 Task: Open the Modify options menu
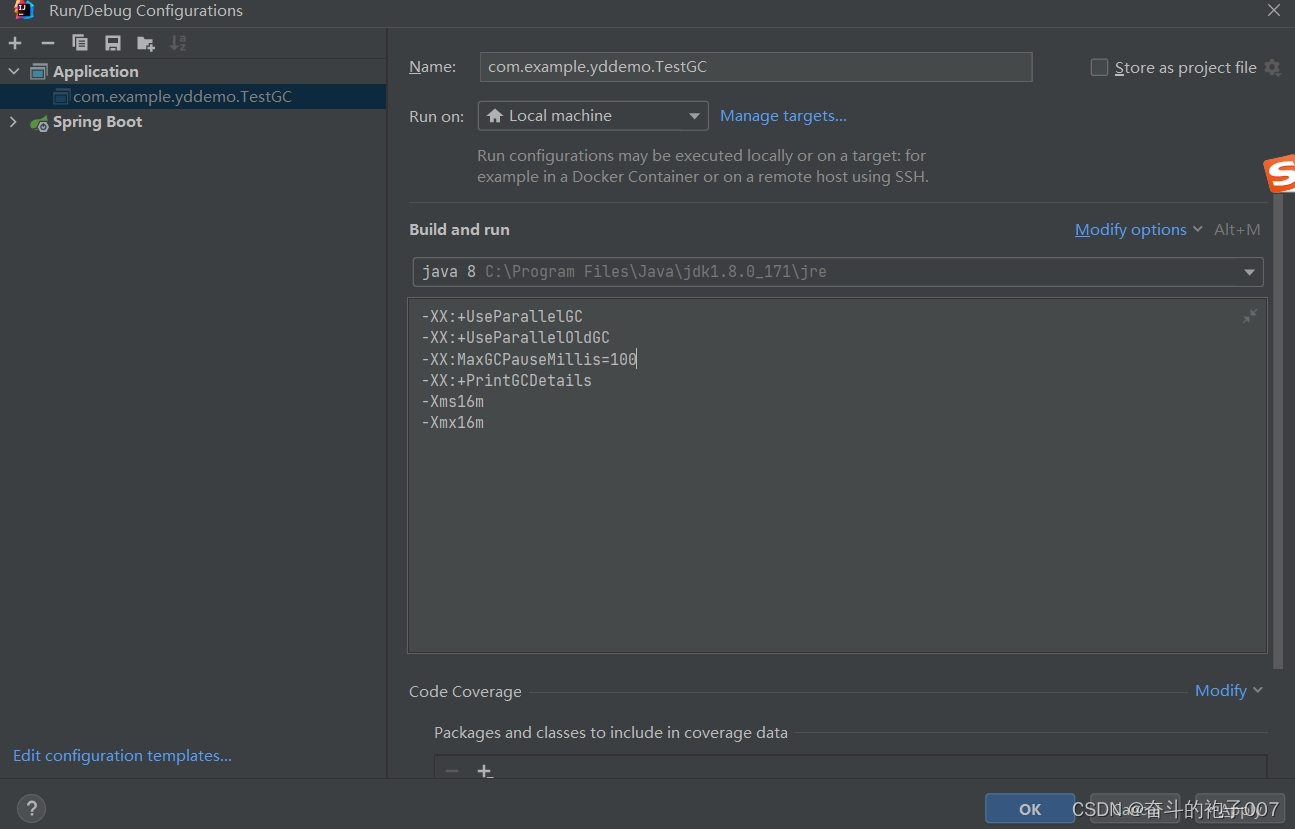[1139, 230]
